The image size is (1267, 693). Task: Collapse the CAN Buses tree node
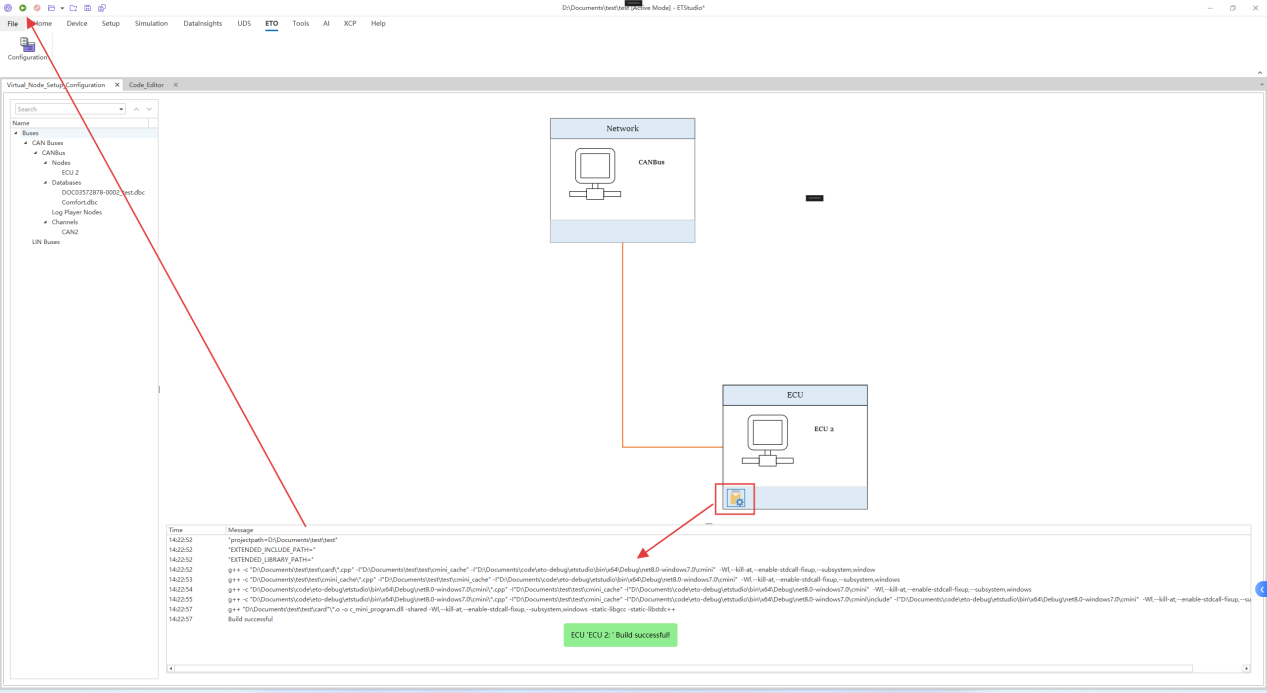coord(26,143)
